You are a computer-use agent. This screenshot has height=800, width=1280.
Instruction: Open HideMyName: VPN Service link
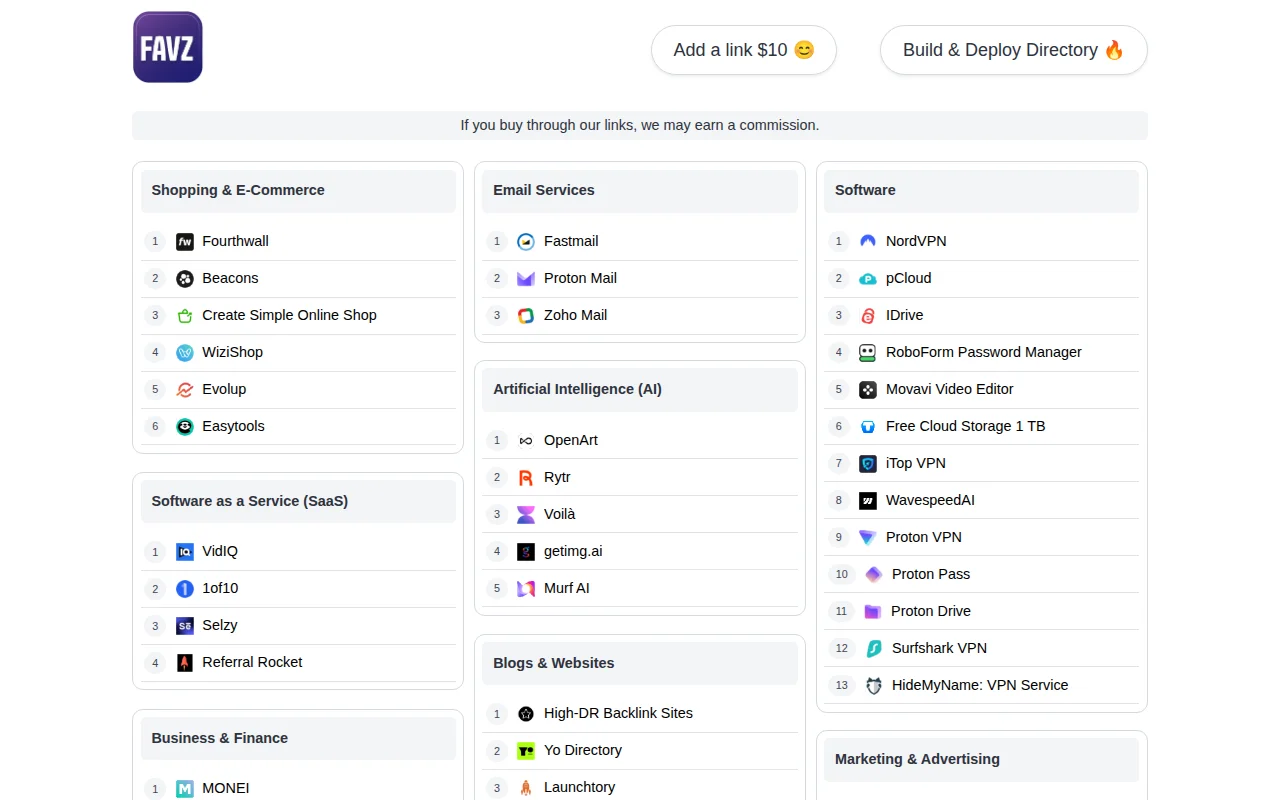(x=980, y=685)
